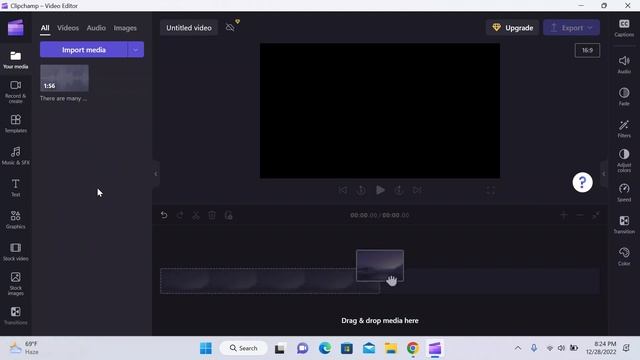Open Music & SFX library
Screen dimensions: 640x360
tap(16, 156)
